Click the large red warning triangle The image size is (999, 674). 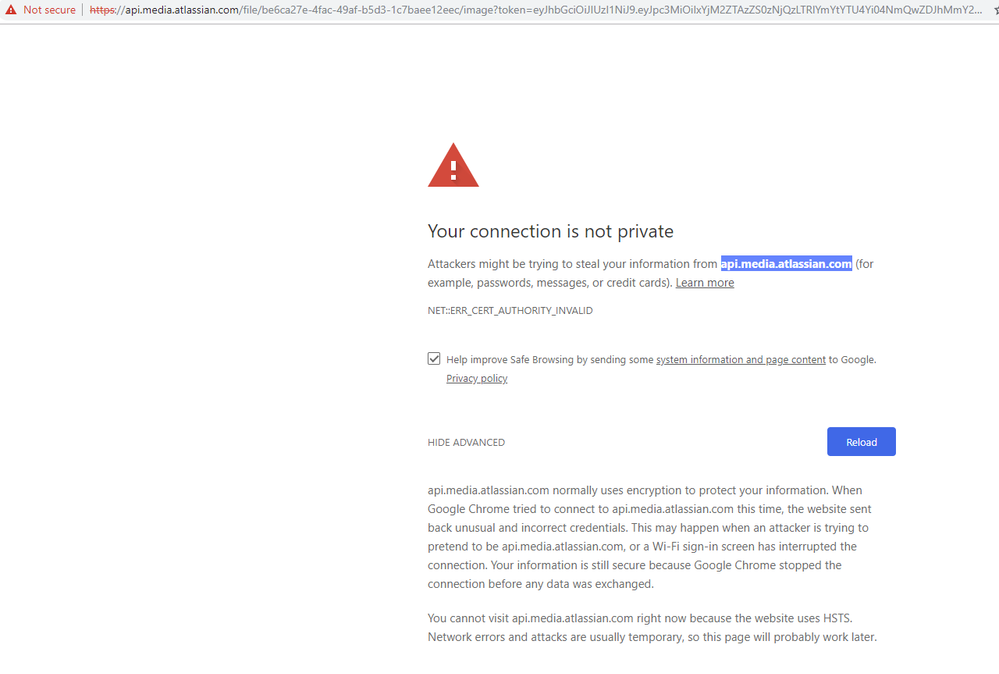click(x=453, y=165)
